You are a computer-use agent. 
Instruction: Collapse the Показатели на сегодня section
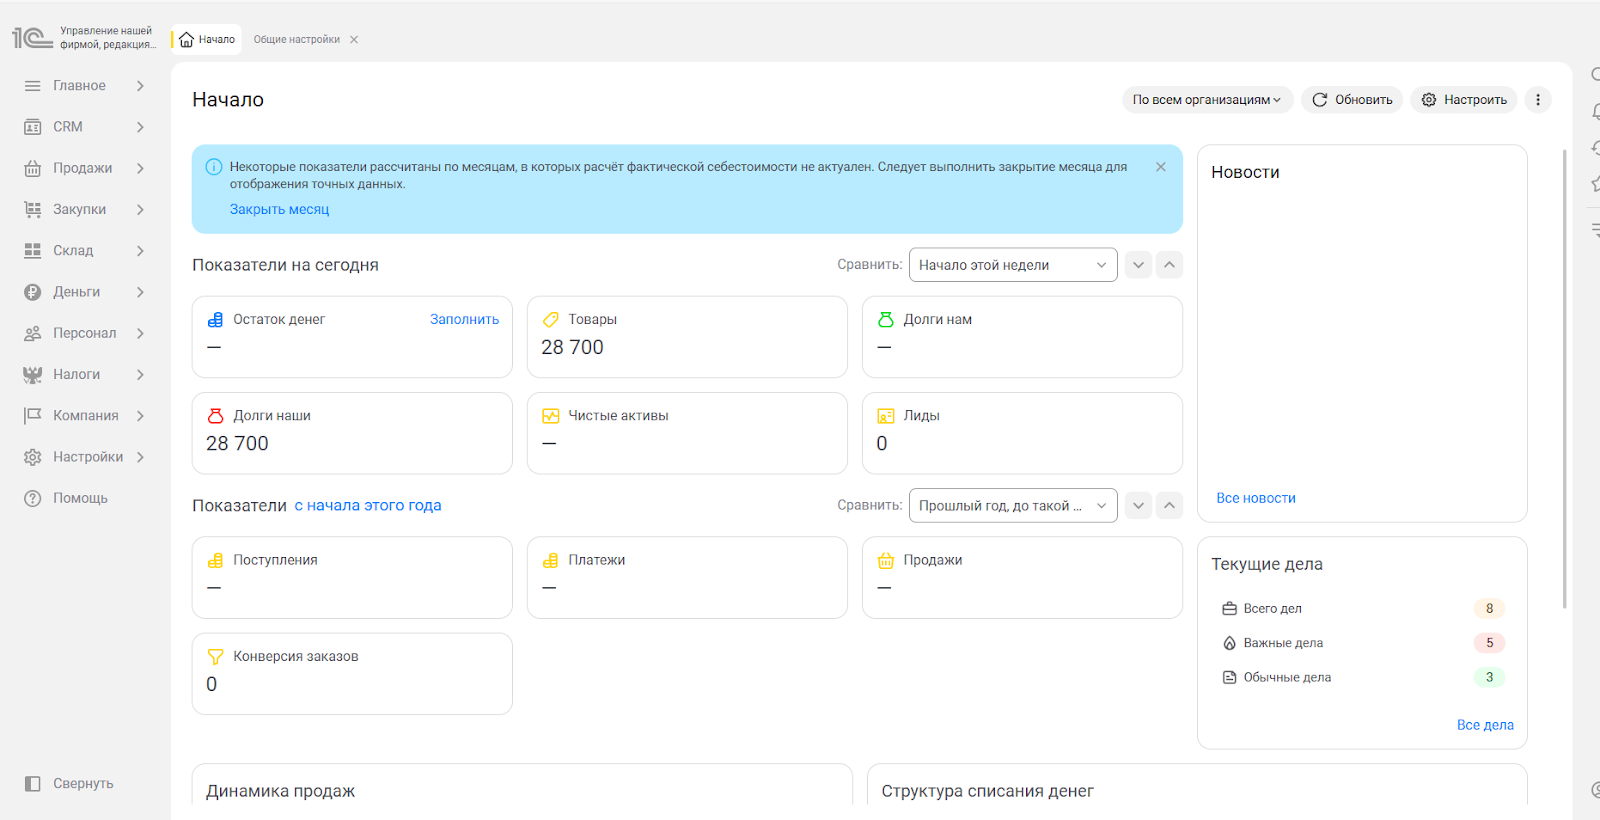tap(1169, 265)
